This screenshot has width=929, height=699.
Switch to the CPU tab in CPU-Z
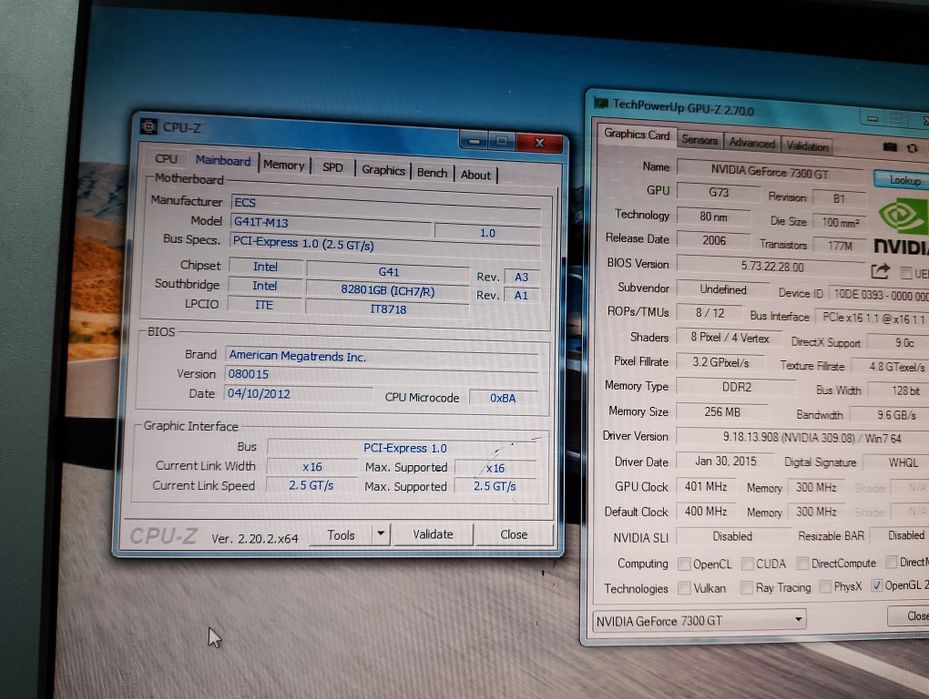point(166,159)
